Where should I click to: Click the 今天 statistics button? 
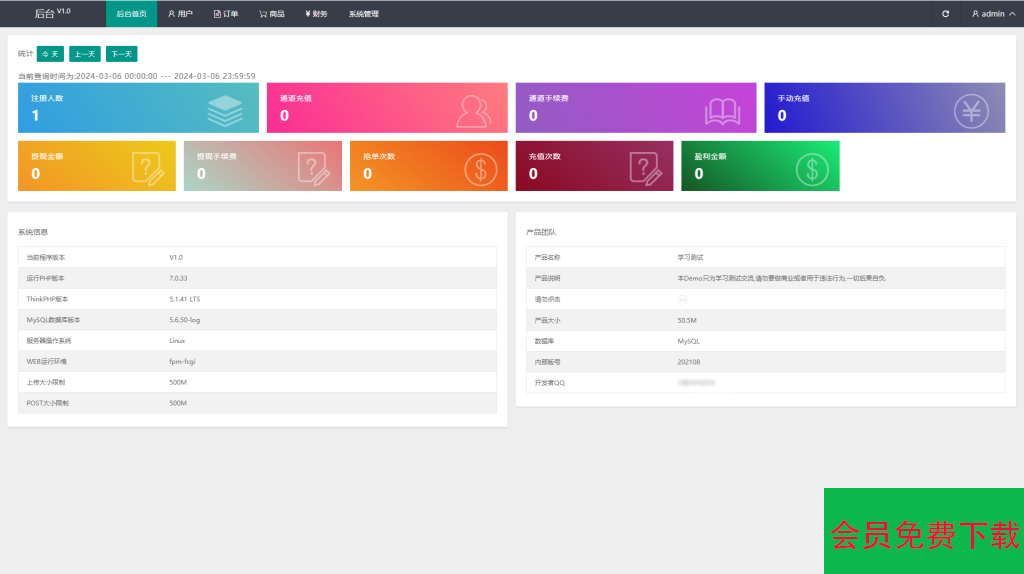coord(50,54)
